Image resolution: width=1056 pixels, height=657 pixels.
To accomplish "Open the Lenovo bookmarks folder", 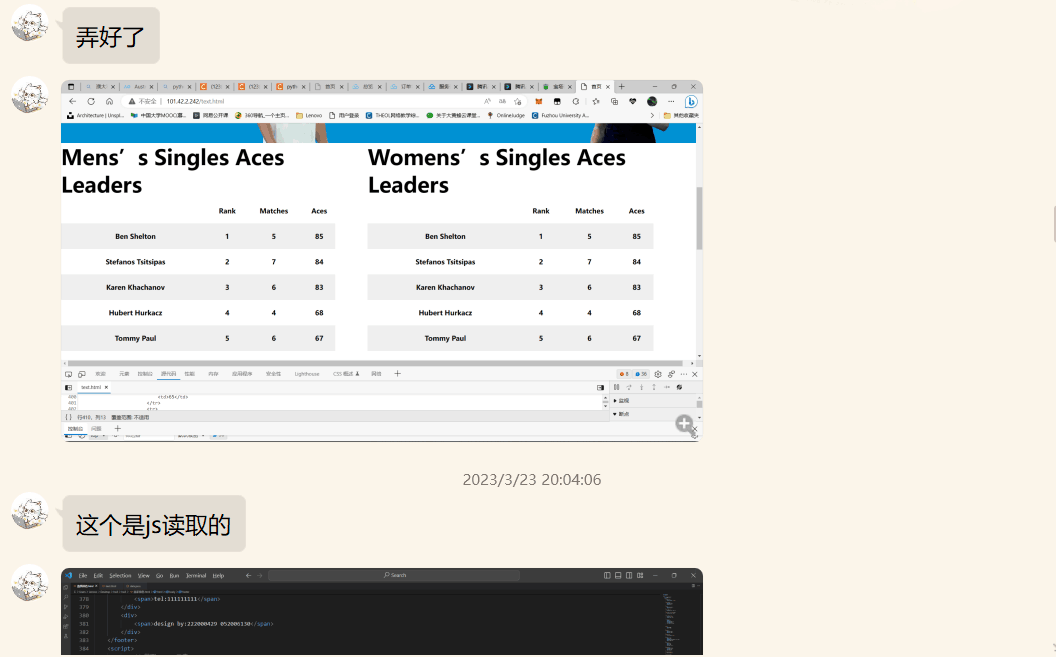I will (309, 115).
